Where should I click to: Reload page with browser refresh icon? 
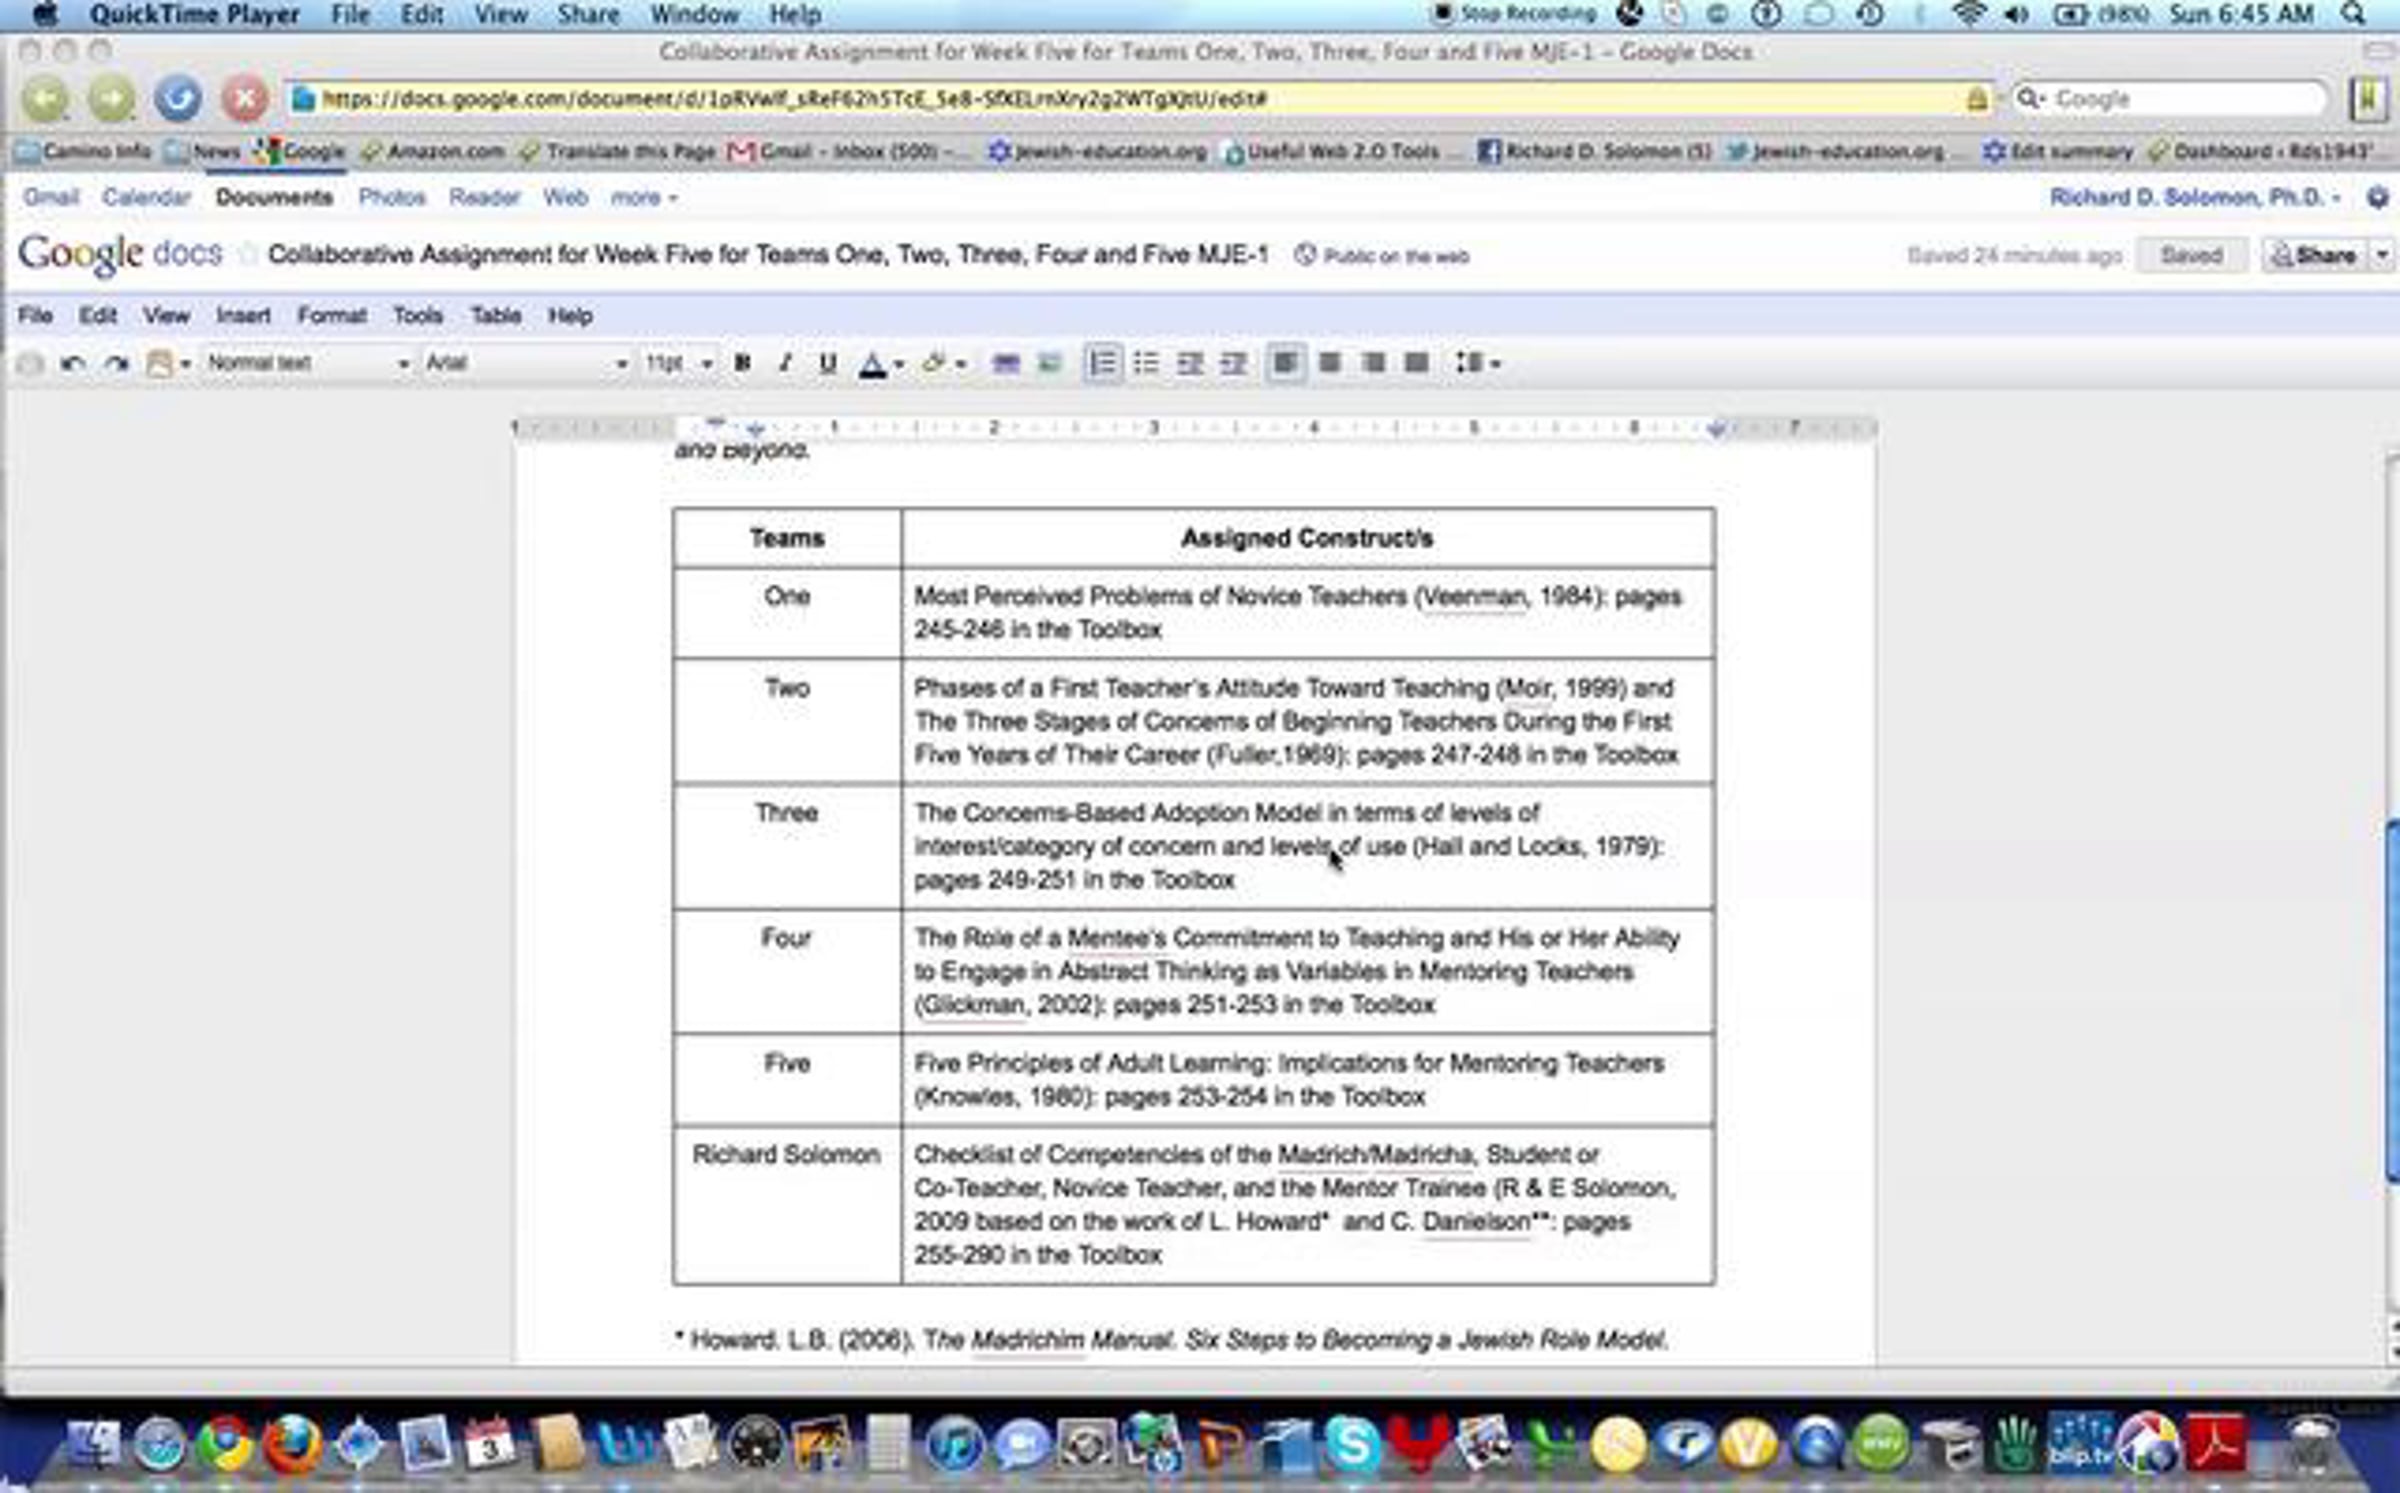[178, 98]
